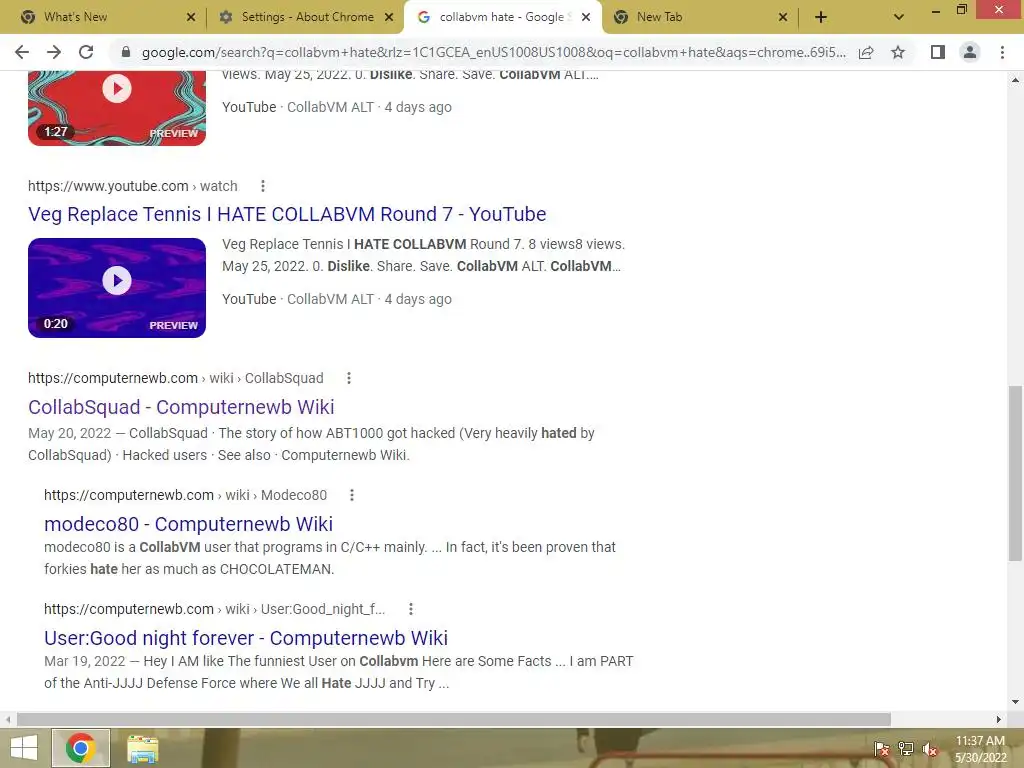The width and height of the screenshot is (1024, 768).
Task: Open modeco80 - Computernewb Wiki link
Action: coord(188,524)
